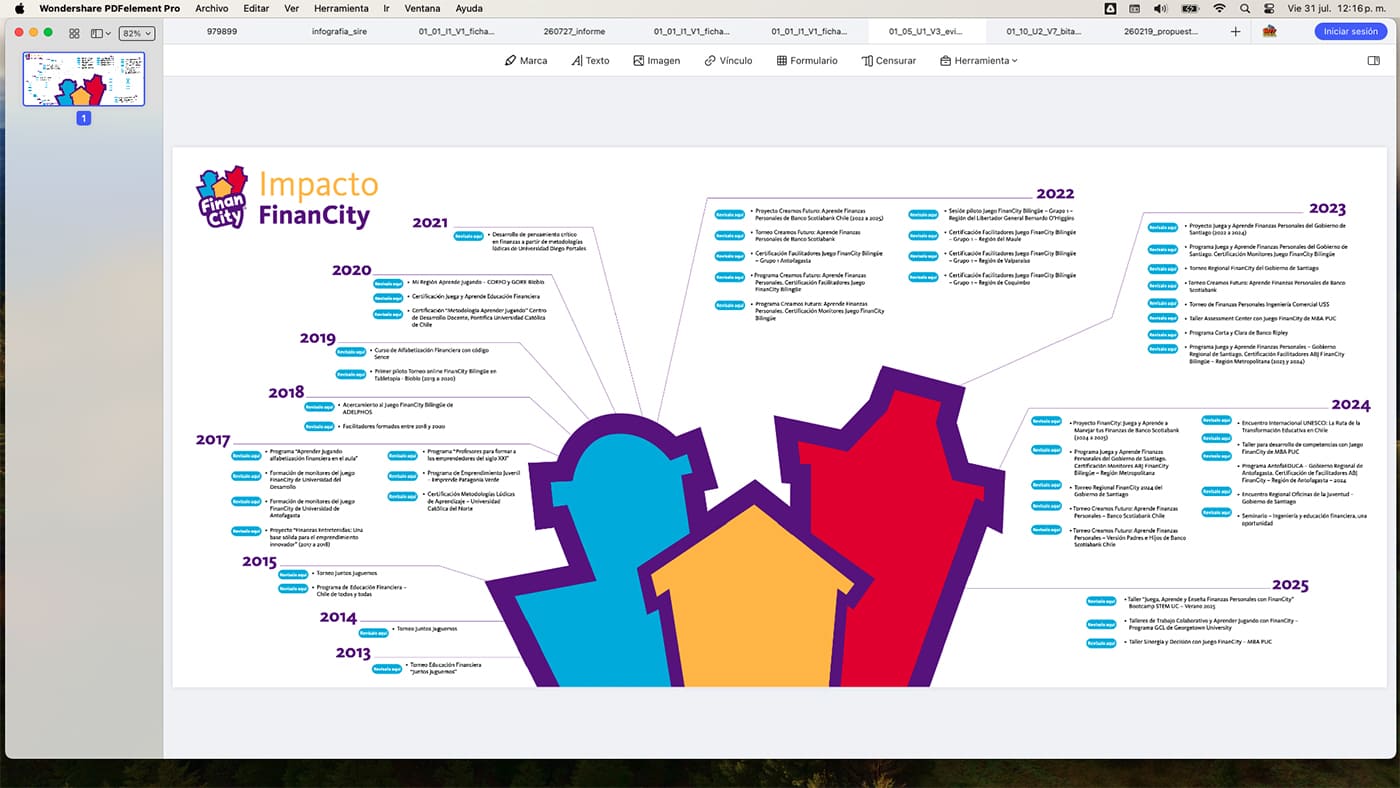This screenshot has width=1400, height=788.
Task: Open the 82% zoom level dropdown
Action: pyautogui.click(x=136, y=33)
